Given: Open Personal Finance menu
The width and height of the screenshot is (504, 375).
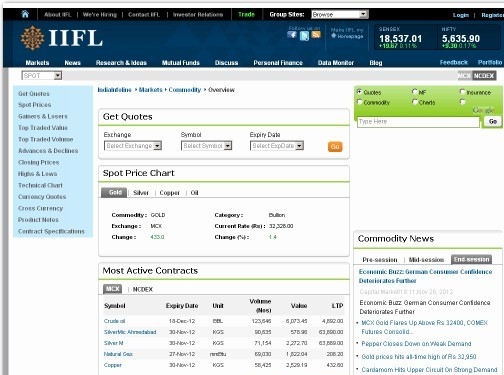Looking at the screenshot, I should point(278,63).
